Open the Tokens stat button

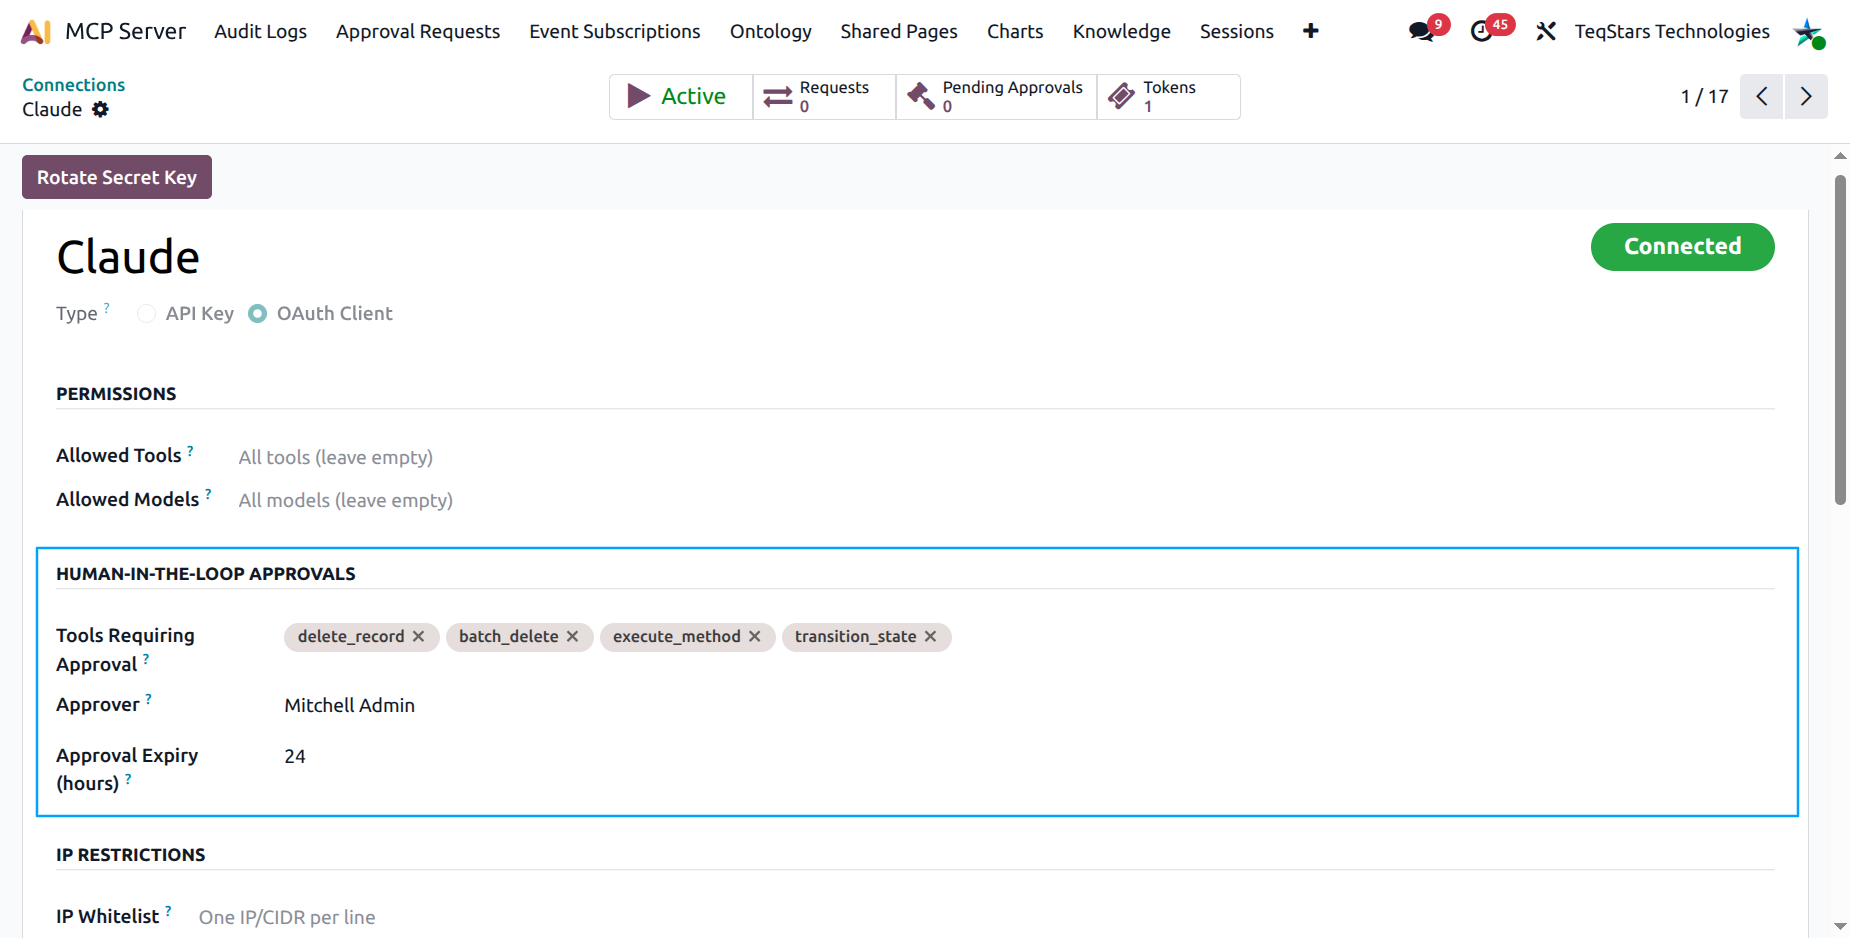tap(1168, 97)
